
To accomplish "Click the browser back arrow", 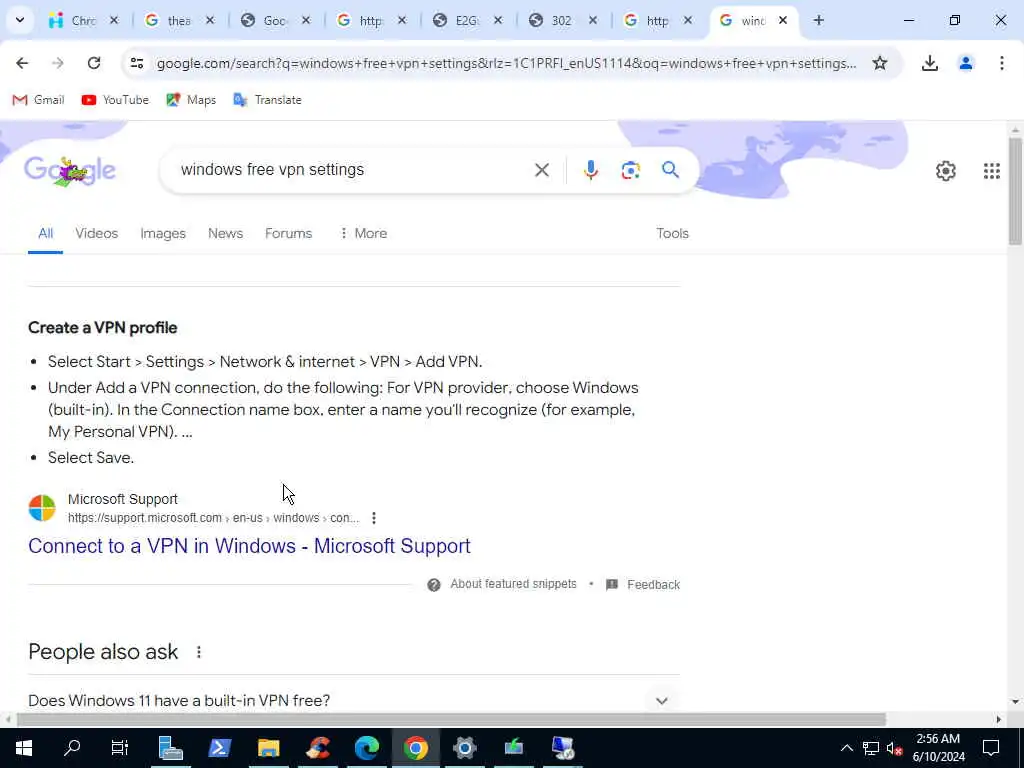I will click(x=22, y=63).
